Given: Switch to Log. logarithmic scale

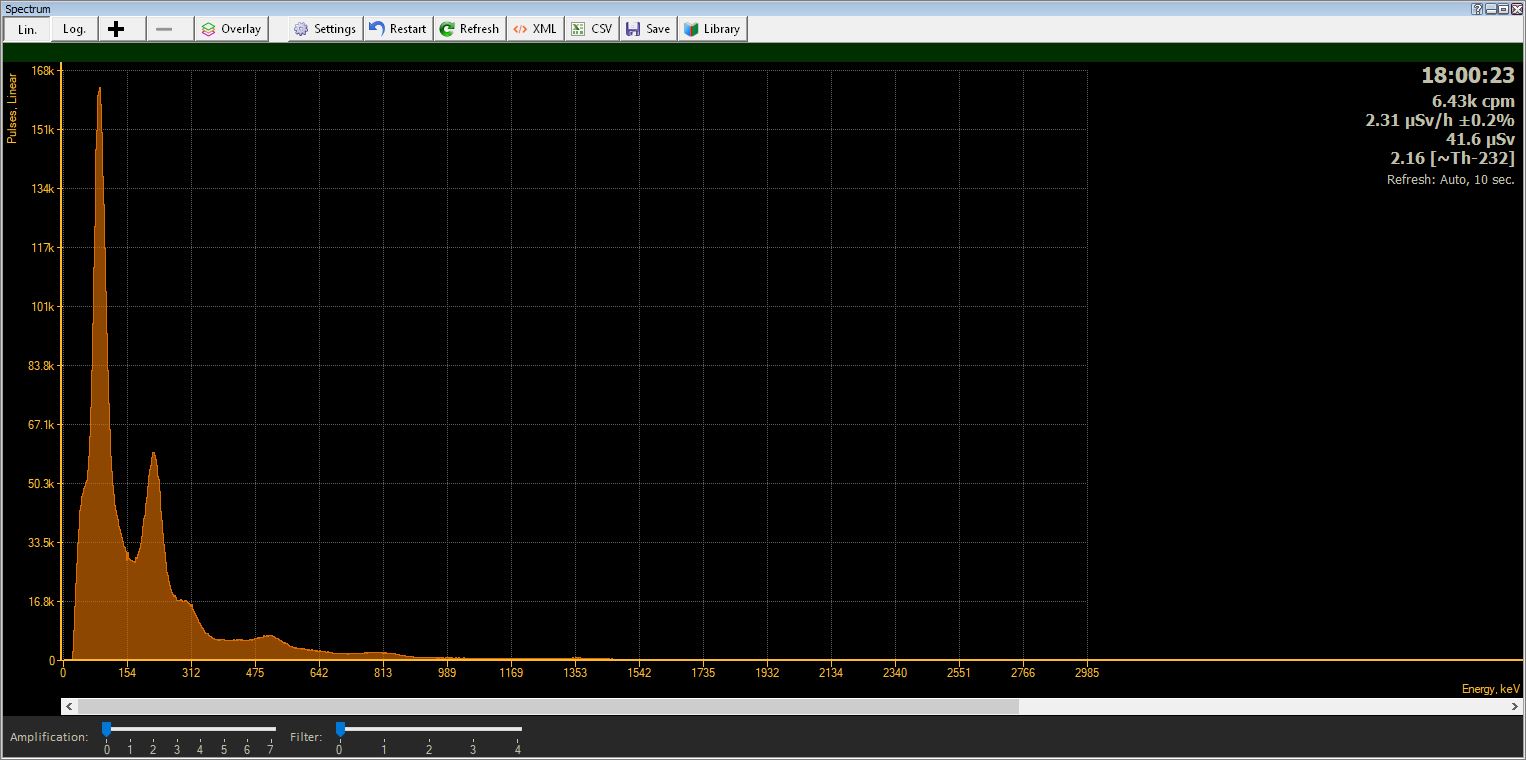Looking at the screenshot, I should pos(74,29).
